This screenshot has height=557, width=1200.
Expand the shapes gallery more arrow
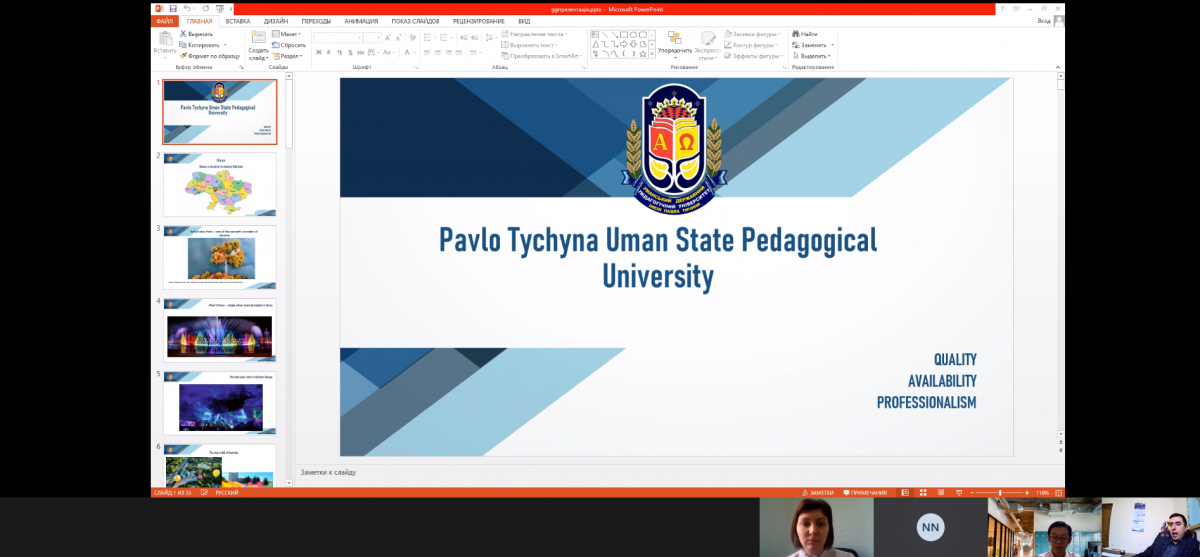(651, 54)
